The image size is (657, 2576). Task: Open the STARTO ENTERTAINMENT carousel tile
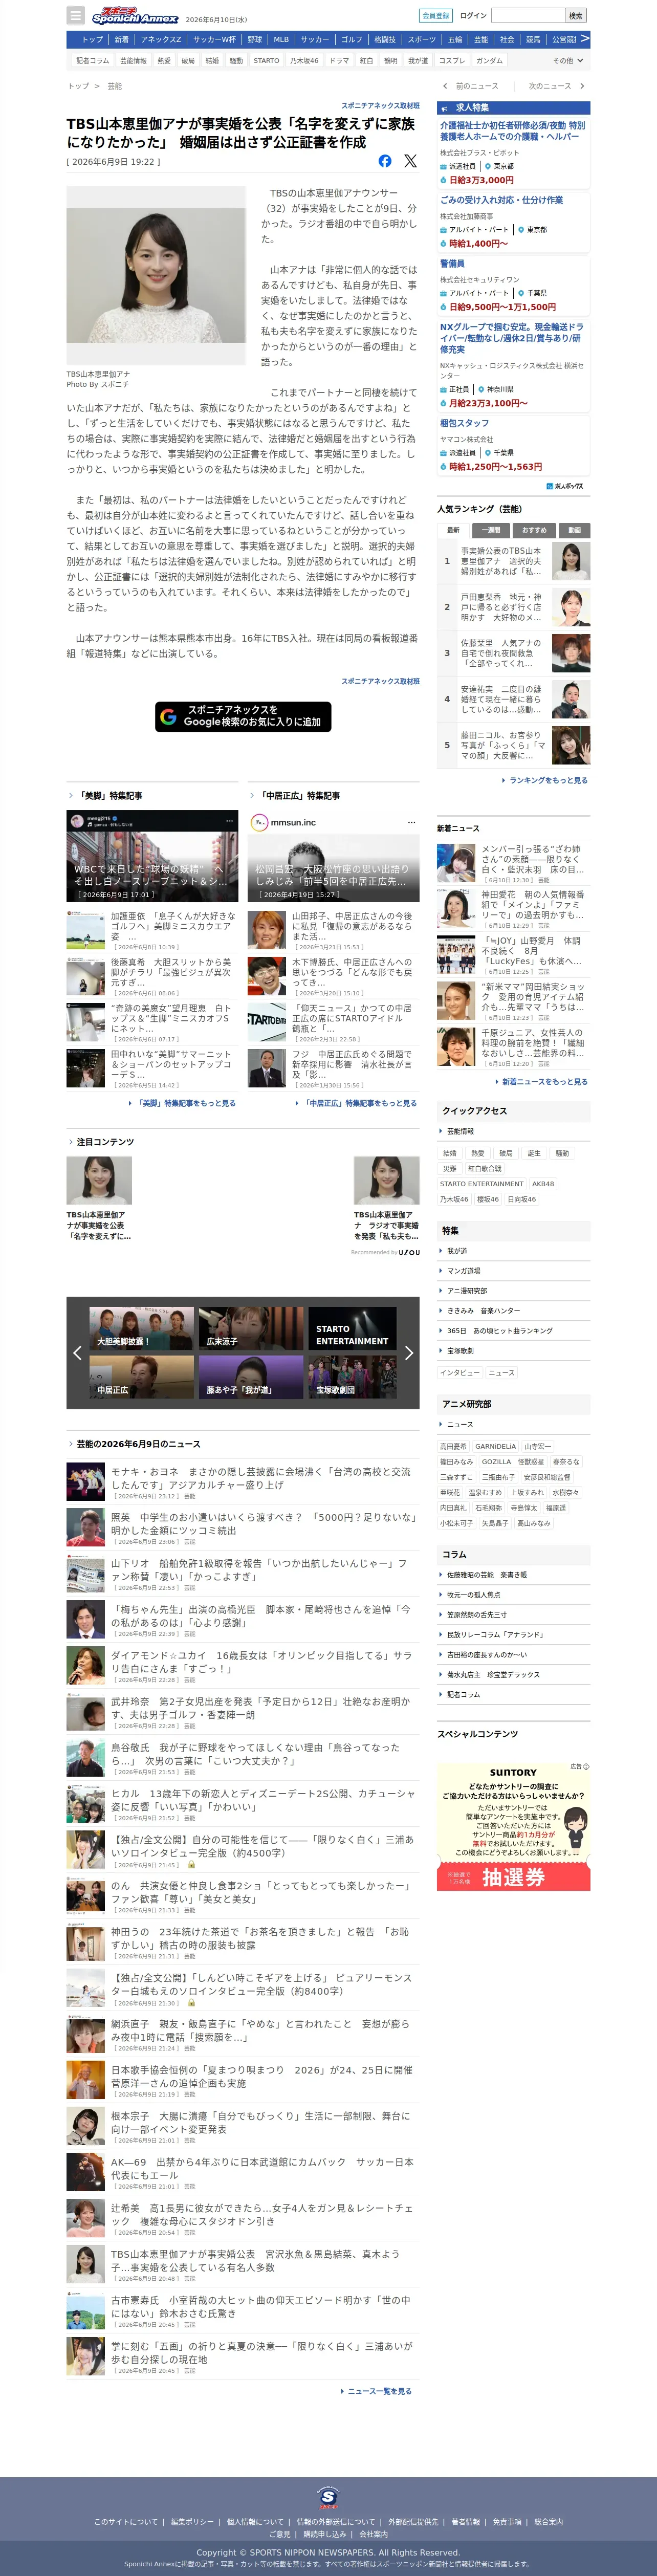pyautogui.click(x=351, y=1328)
